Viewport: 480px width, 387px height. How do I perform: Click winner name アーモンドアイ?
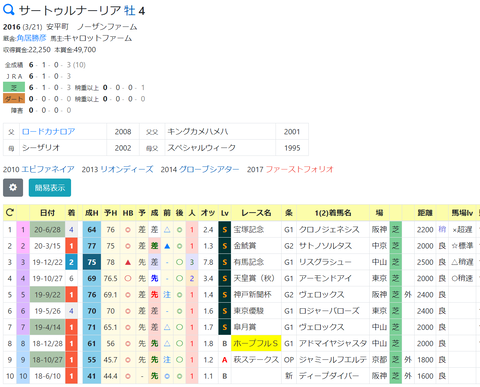pyautogui.click(x=325, y=278)
